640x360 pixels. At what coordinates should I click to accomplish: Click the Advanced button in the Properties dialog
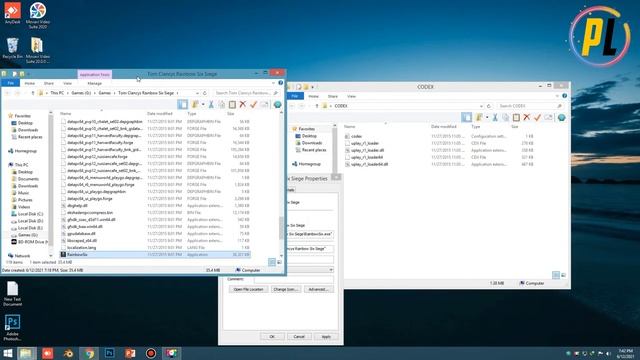click(318, 289)
